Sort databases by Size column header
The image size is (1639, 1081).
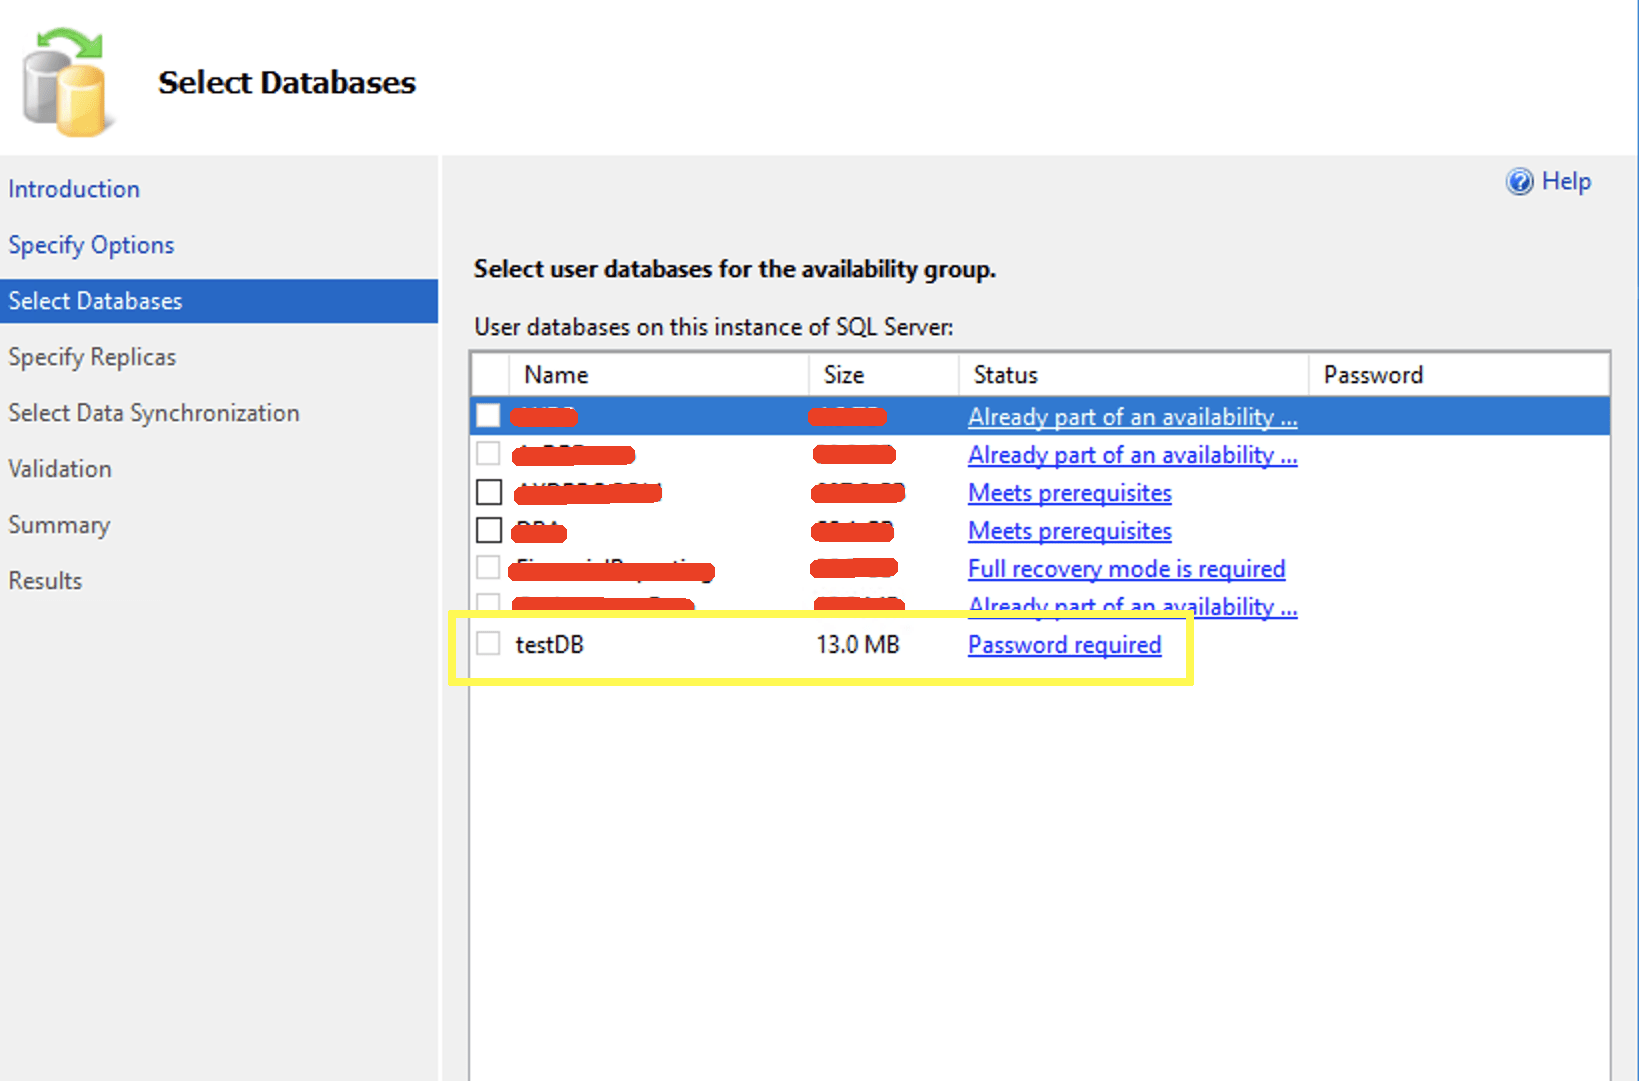[x=843, y=375]
